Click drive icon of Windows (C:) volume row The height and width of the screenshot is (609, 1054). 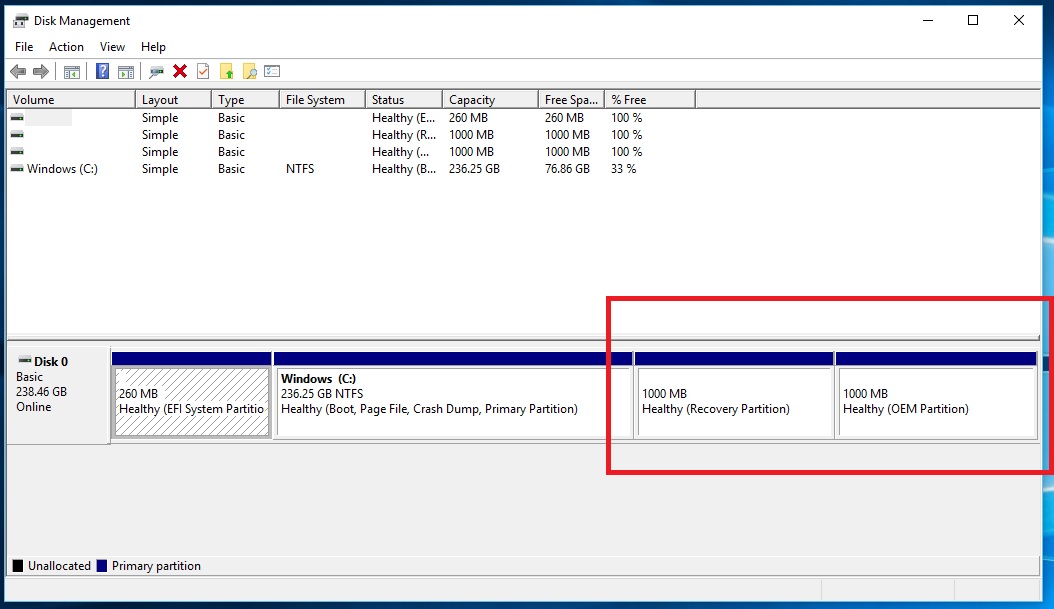17,169
